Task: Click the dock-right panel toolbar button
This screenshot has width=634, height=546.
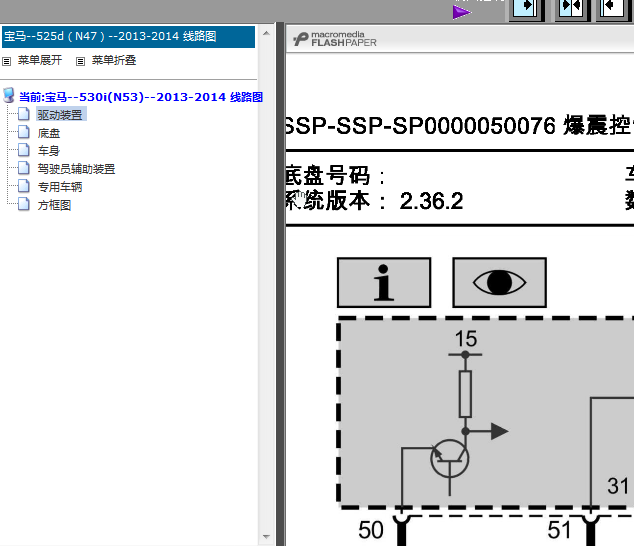Action: (526, 9)
